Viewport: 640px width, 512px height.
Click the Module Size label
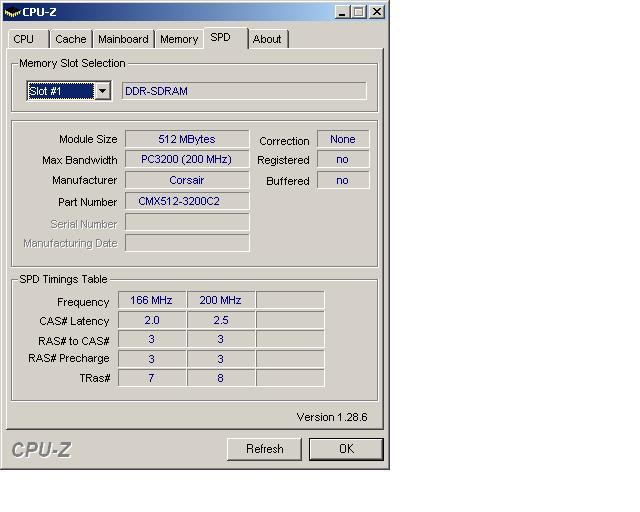pyautogui.click(x=88, y=139)
